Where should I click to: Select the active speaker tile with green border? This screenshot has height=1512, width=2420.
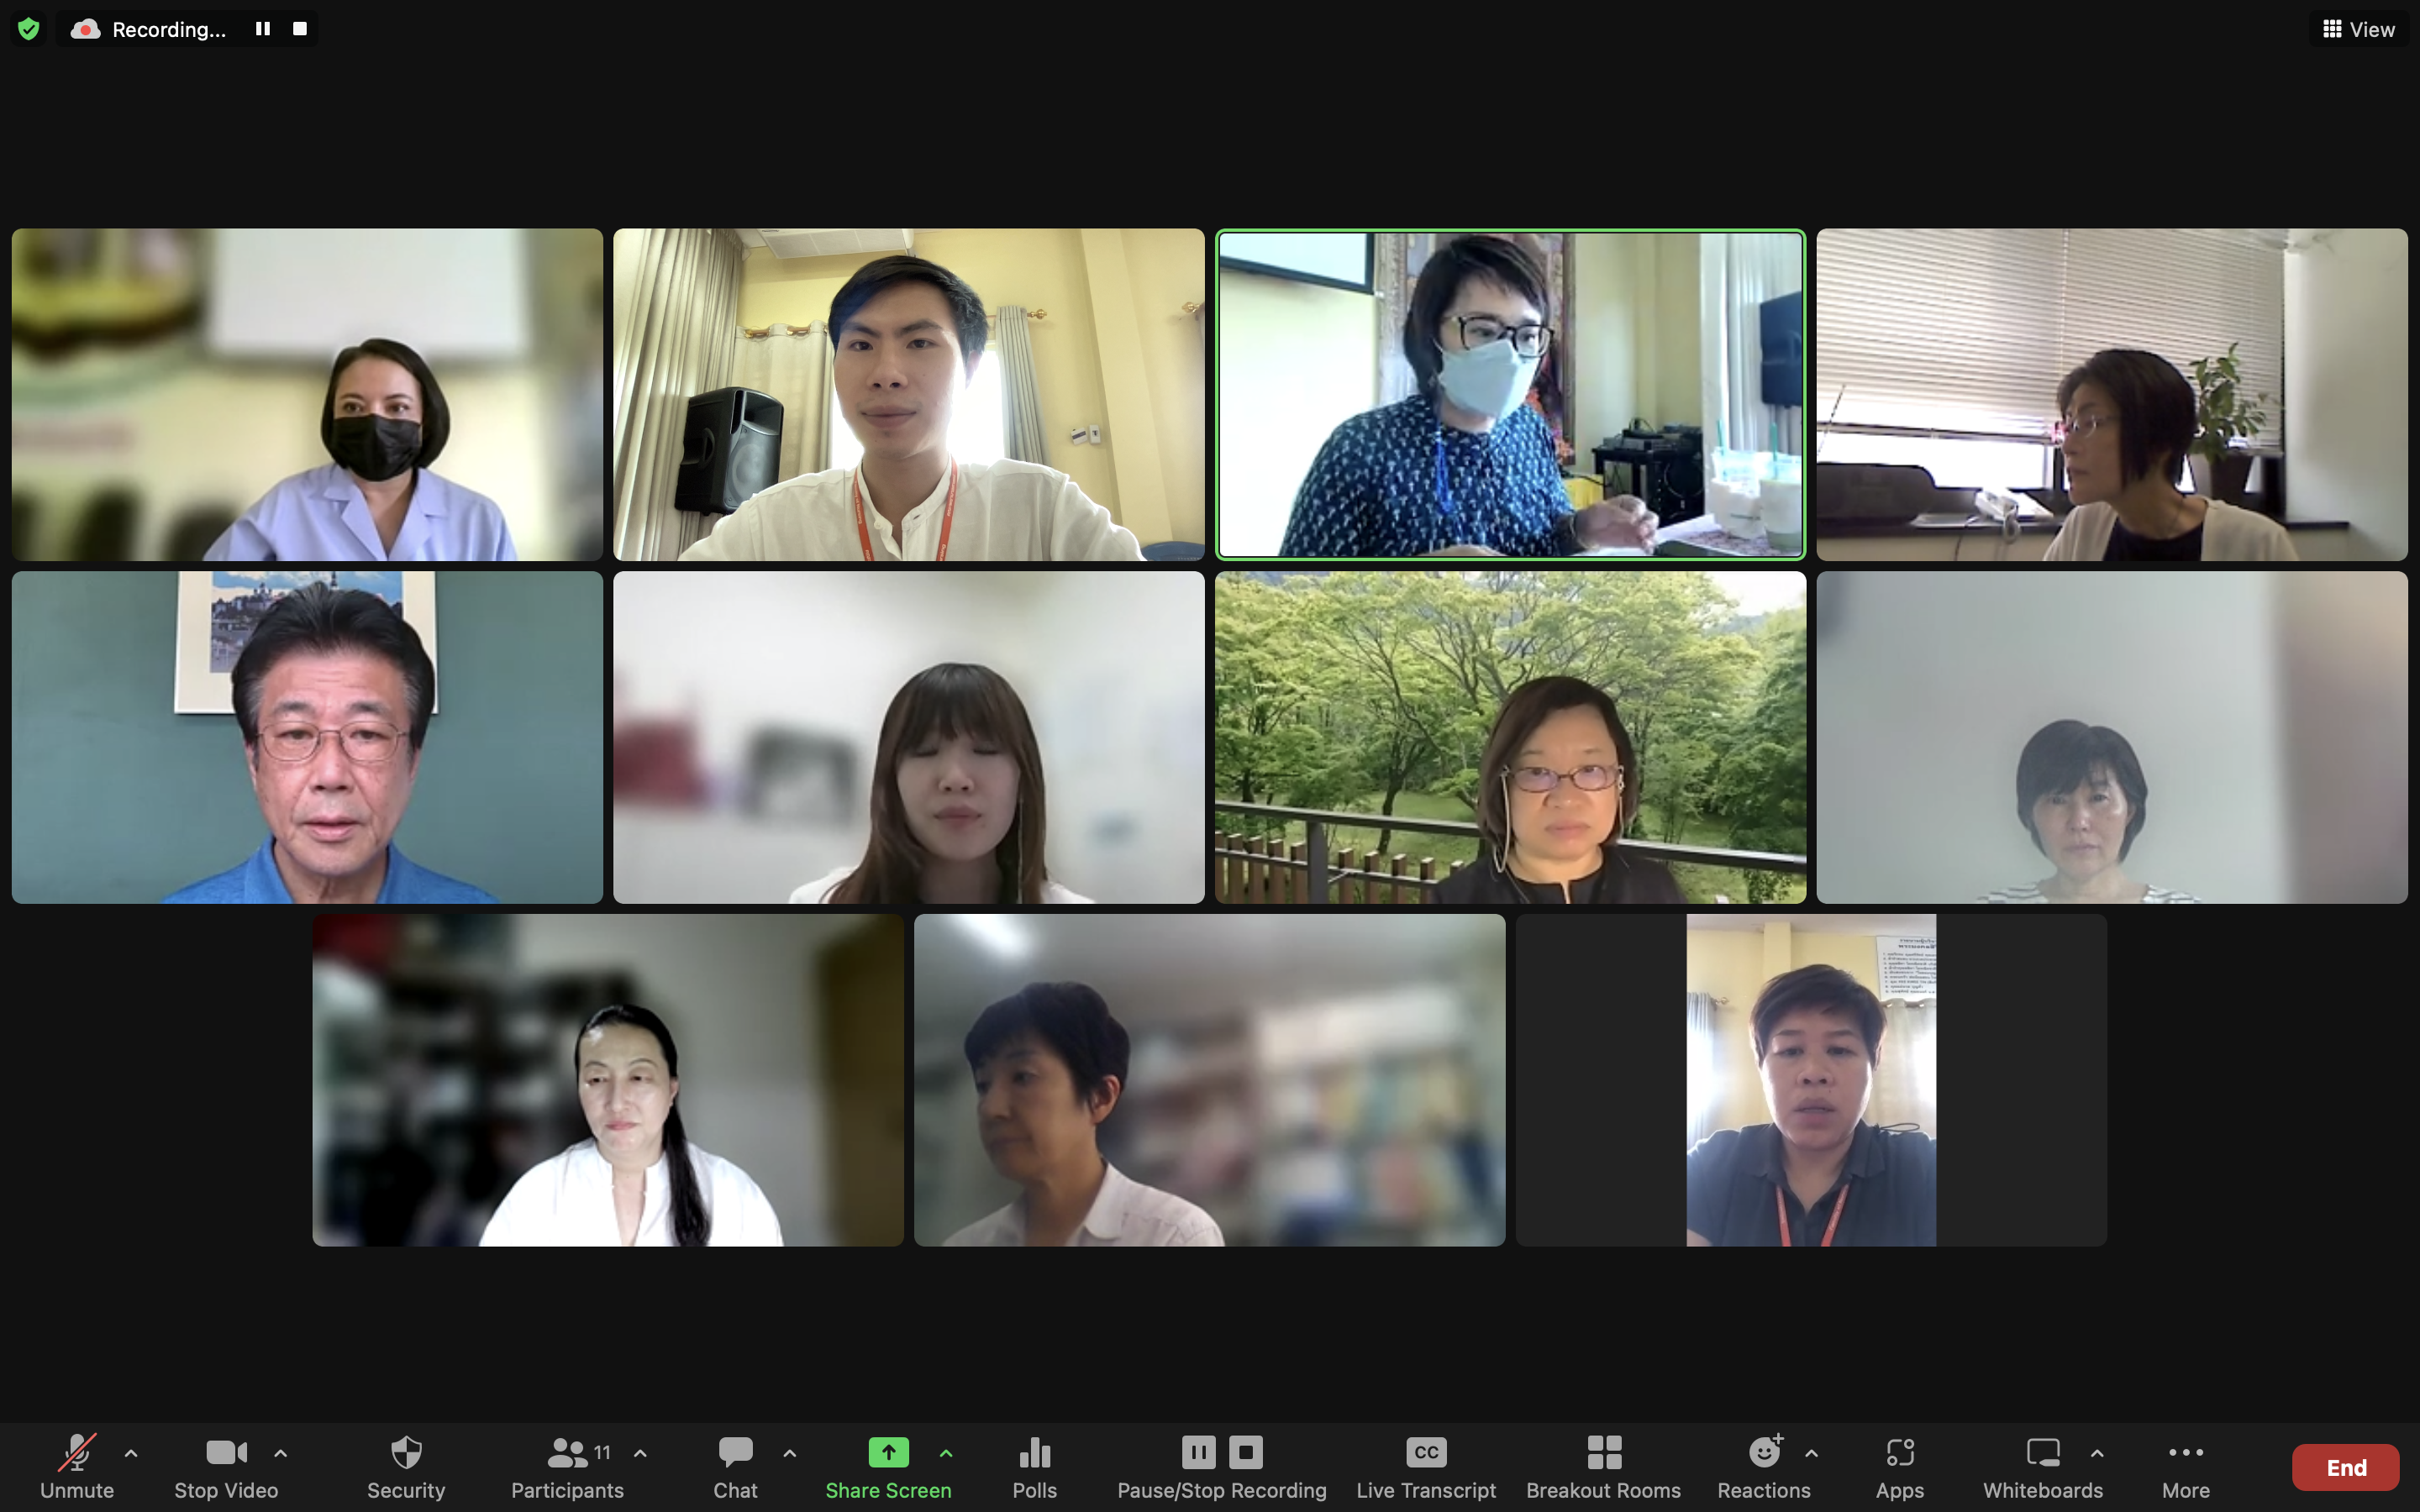point(1510,394)
